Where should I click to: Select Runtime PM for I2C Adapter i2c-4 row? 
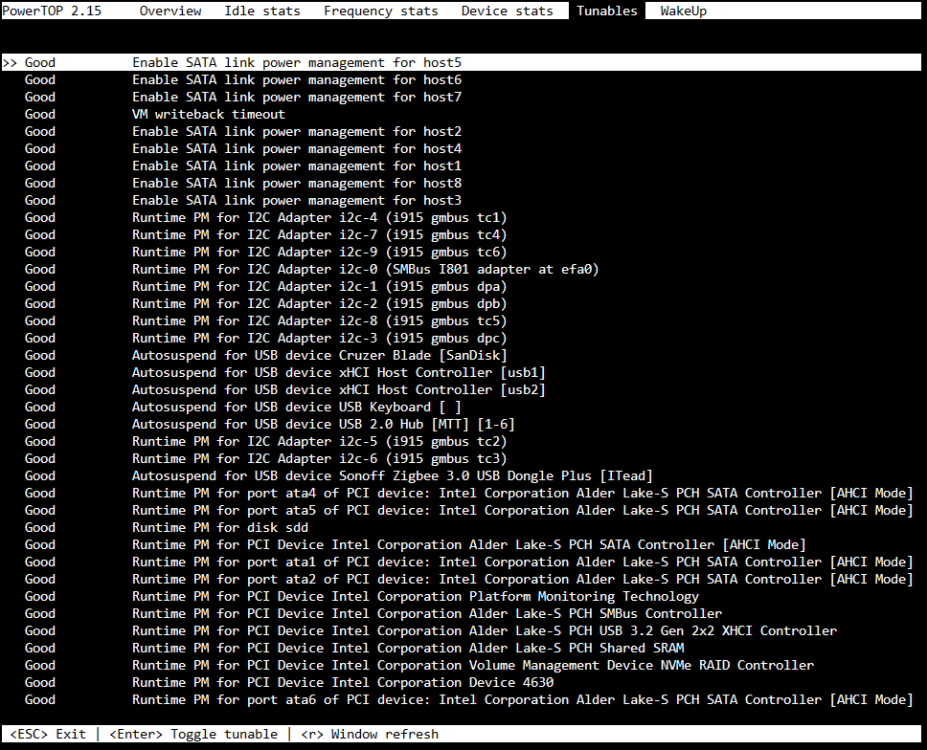(x=461, y=217)
